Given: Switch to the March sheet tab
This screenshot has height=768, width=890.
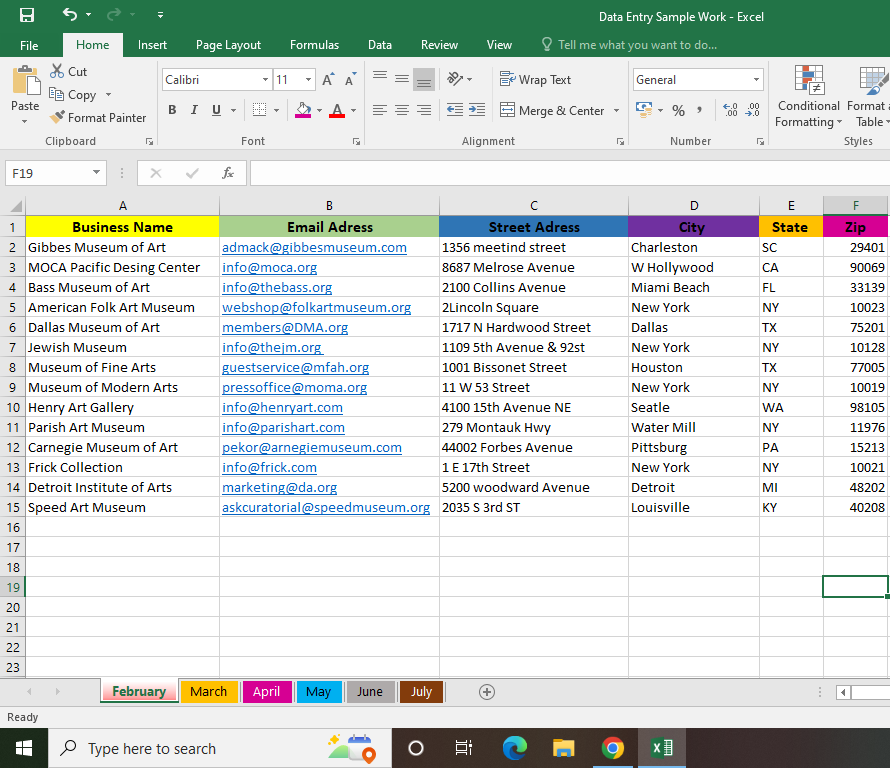Looking at the screenshot, I should (208, 691).
